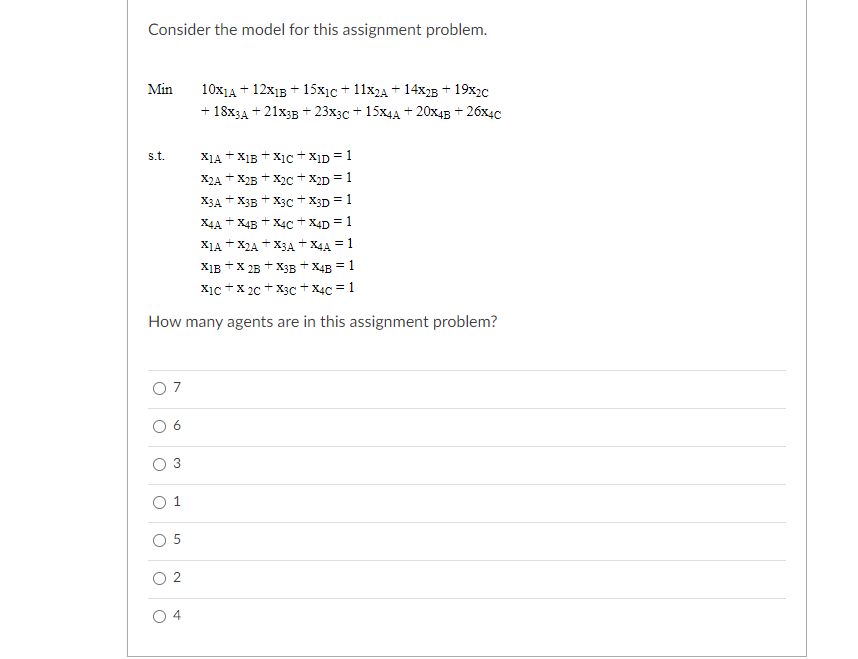Click the last constraint equation row
Screen dimensions: 858x659
tap(275, 289)
